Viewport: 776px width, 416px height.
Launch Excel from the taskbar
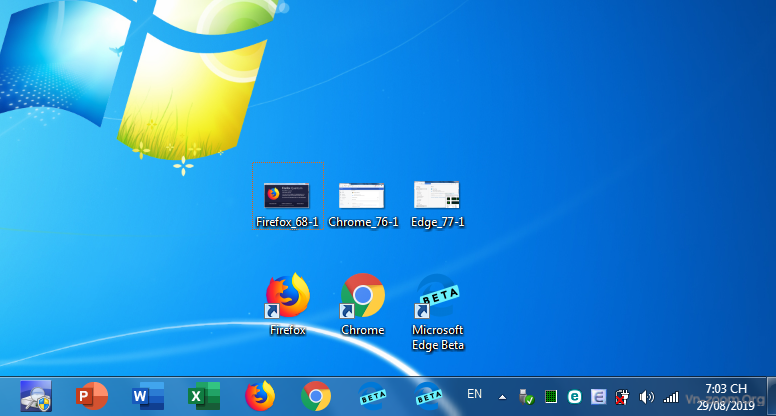204,396
